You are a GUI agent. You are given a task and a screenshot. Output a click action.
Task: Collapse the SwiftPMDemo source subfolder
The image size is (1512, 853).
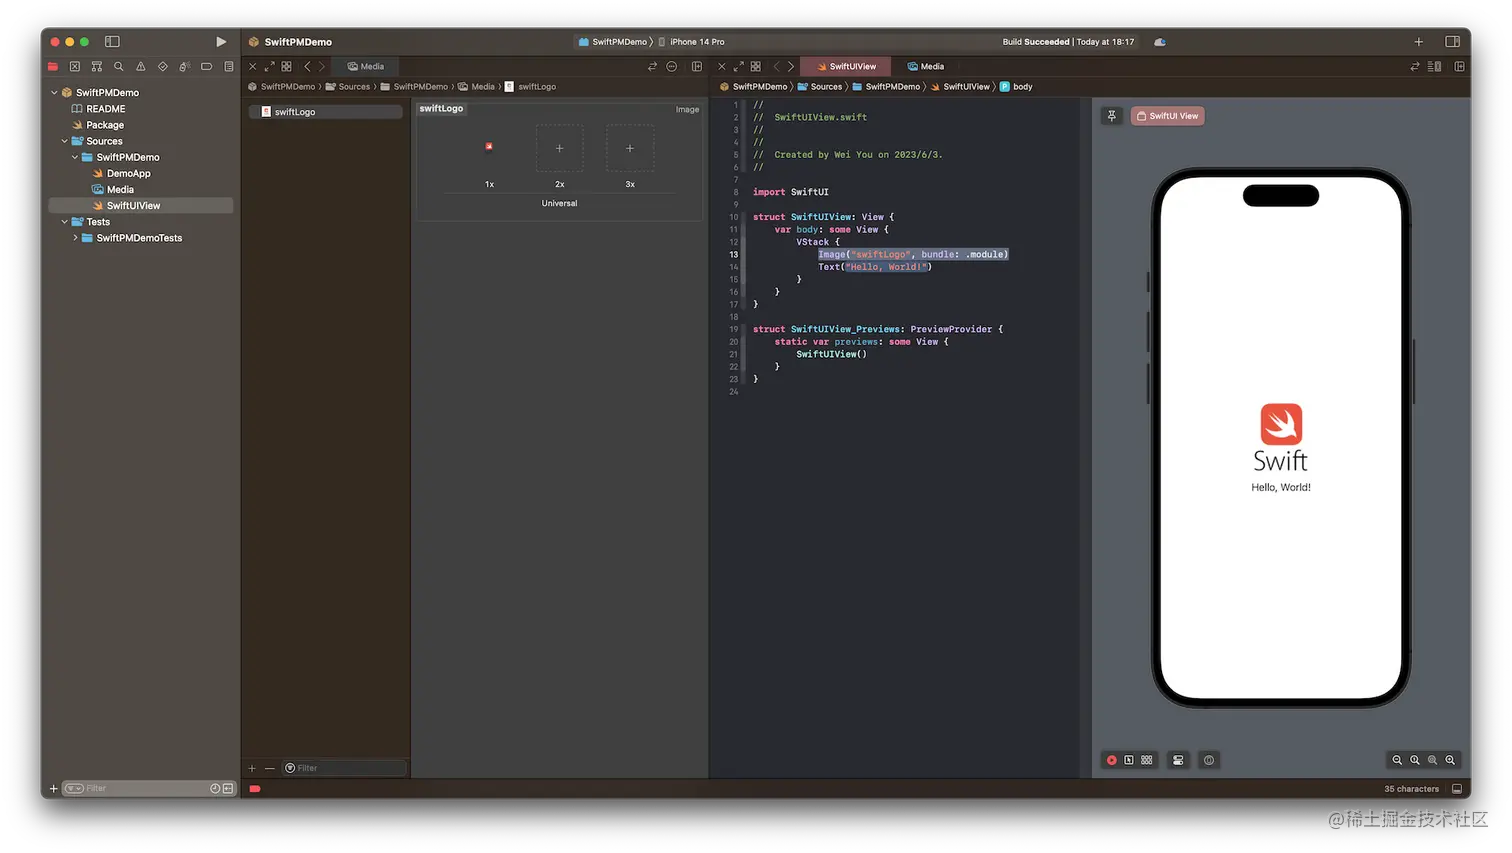click(x=75, y=157)
